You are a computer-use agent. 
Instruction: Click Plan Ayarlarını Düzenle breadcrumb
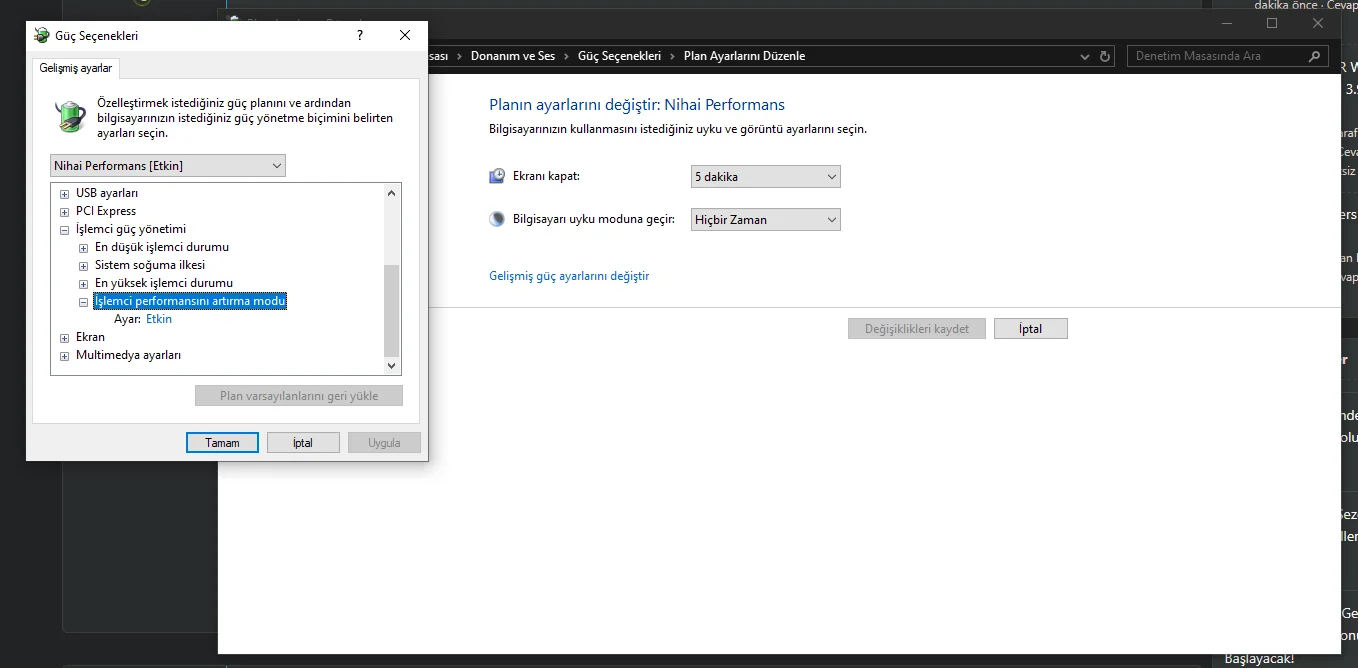tap(744, 56)
